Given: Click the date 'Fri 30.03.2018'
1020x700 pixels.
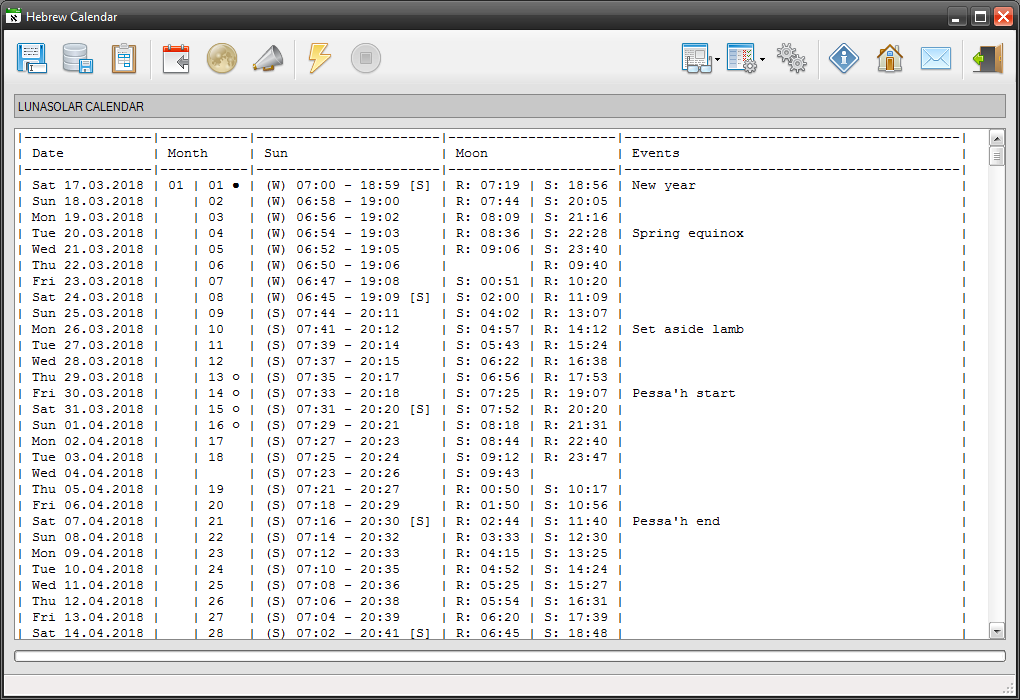Looking at the screenshot, I should [x=88, y=394].
